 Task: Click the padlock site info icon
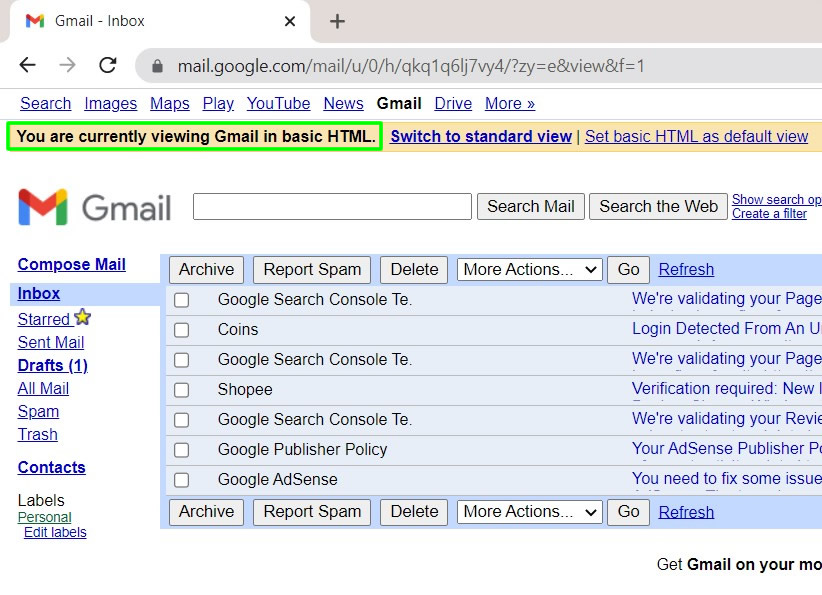coord(157,66)
